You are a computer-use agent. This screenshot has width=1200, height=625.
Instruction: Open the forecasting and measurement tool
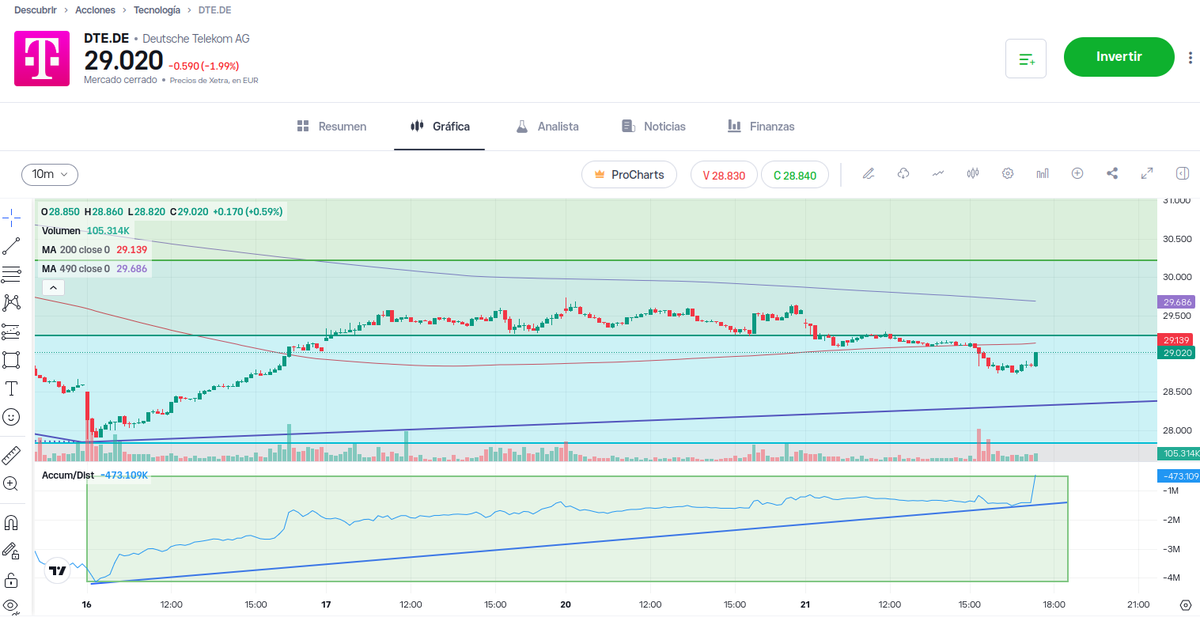pyautogui.click(x=11, y=330)
